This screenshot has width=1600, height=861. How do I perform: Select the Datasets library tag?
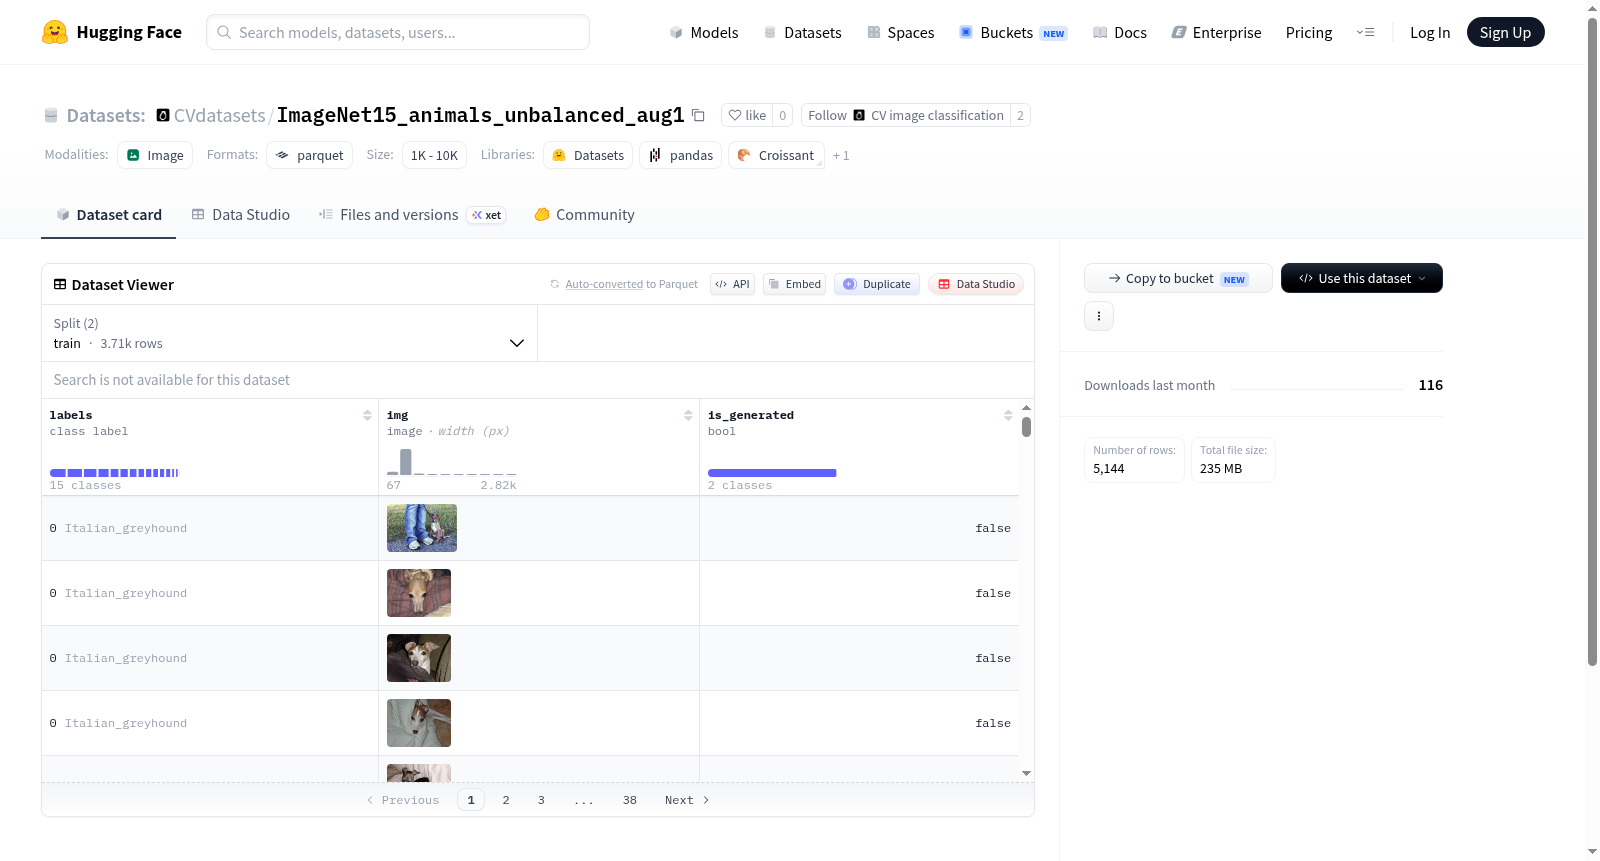[588, 155]
